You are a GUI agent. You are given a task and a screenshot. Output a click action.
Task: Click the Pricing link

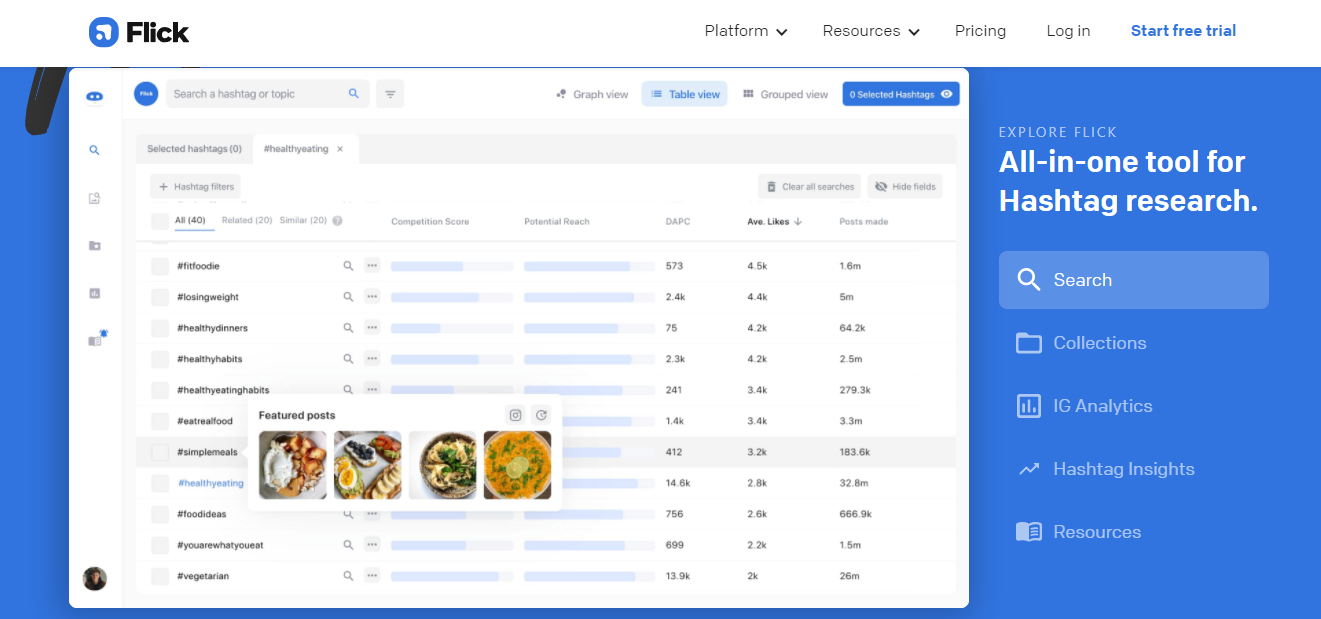(x=980, y=31)
